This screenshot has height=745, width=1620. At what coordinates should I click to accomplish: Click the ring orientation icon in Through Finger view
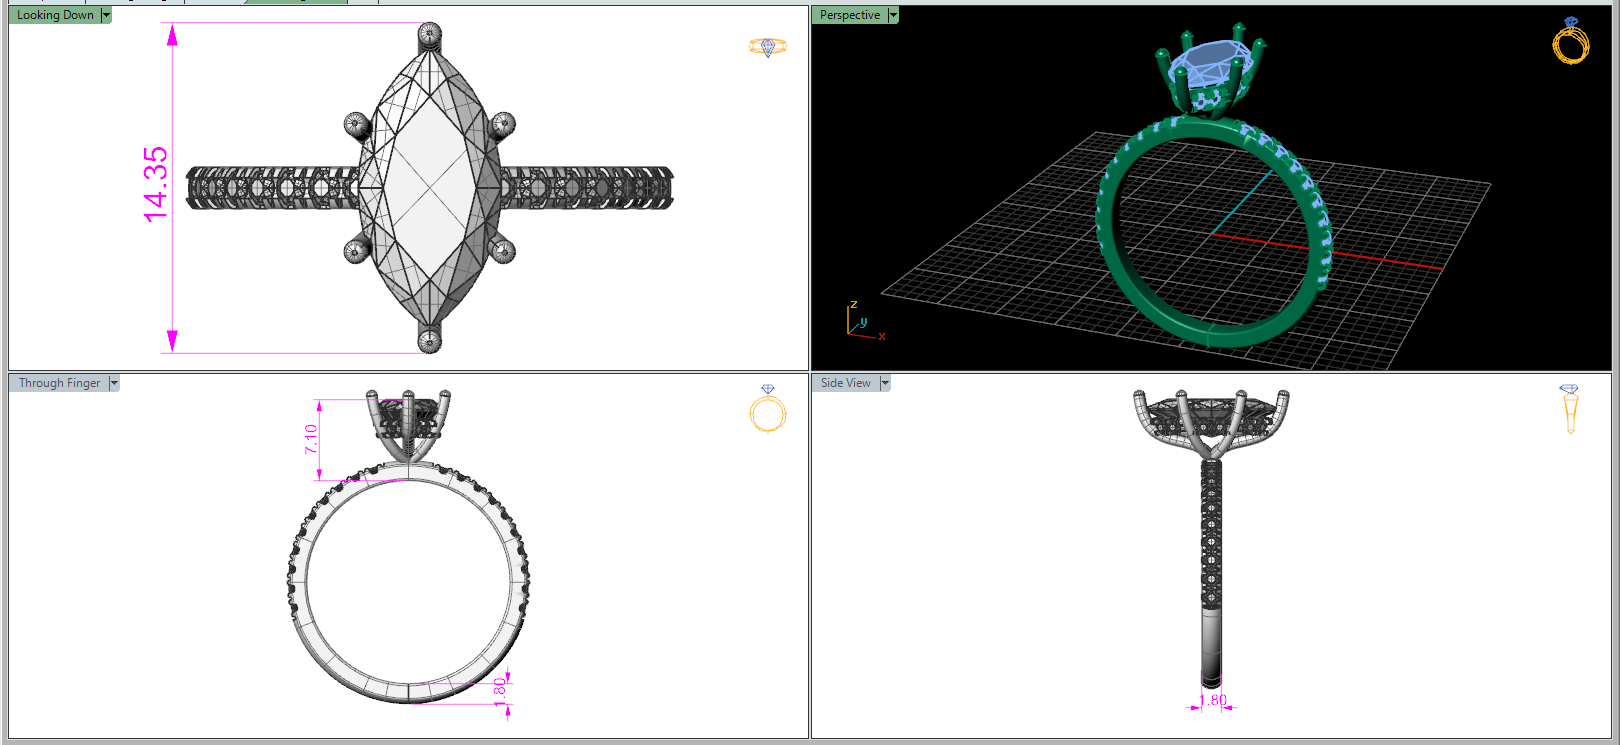[x=768, y=408]
